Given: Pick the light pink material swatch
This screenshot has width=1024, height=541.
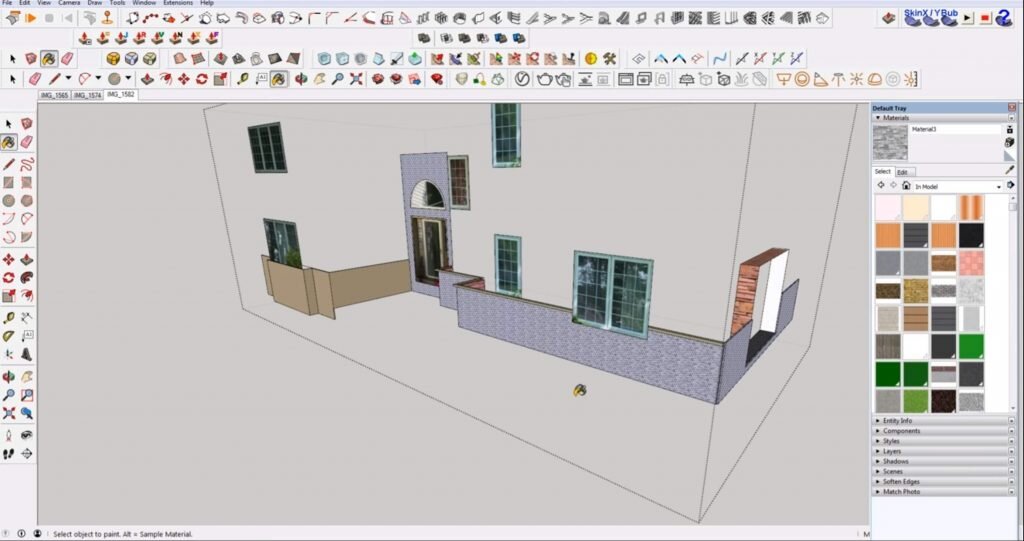Looking at the screenshot, I should [888, 207].
